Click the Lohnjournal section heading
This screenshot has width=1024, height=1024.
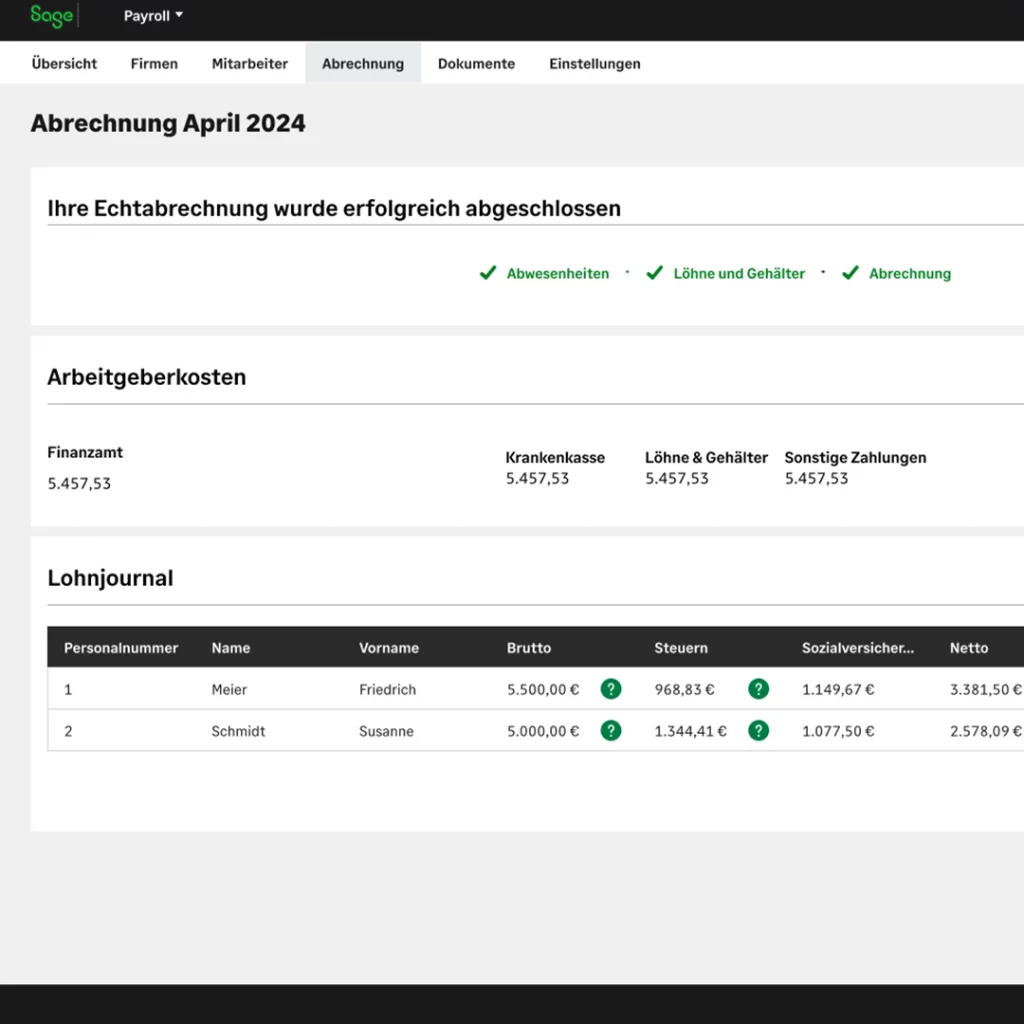click(110, 578)
